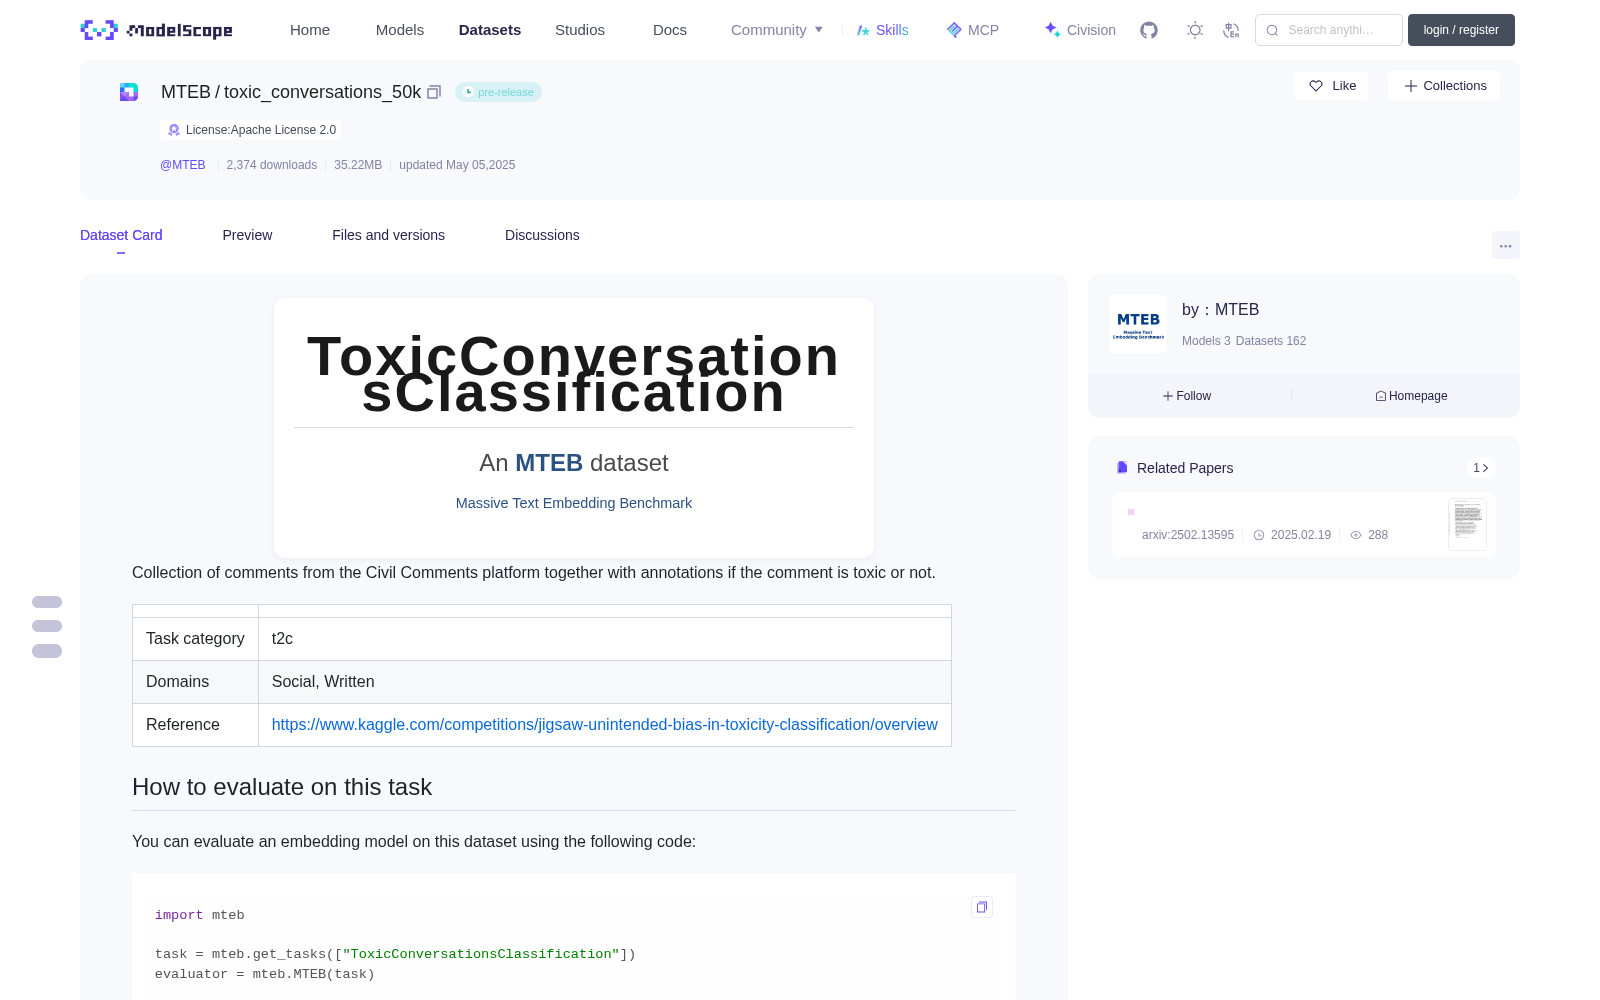Click the ModelScope logo
The image size is (1600, 1000).
(156, 30)
